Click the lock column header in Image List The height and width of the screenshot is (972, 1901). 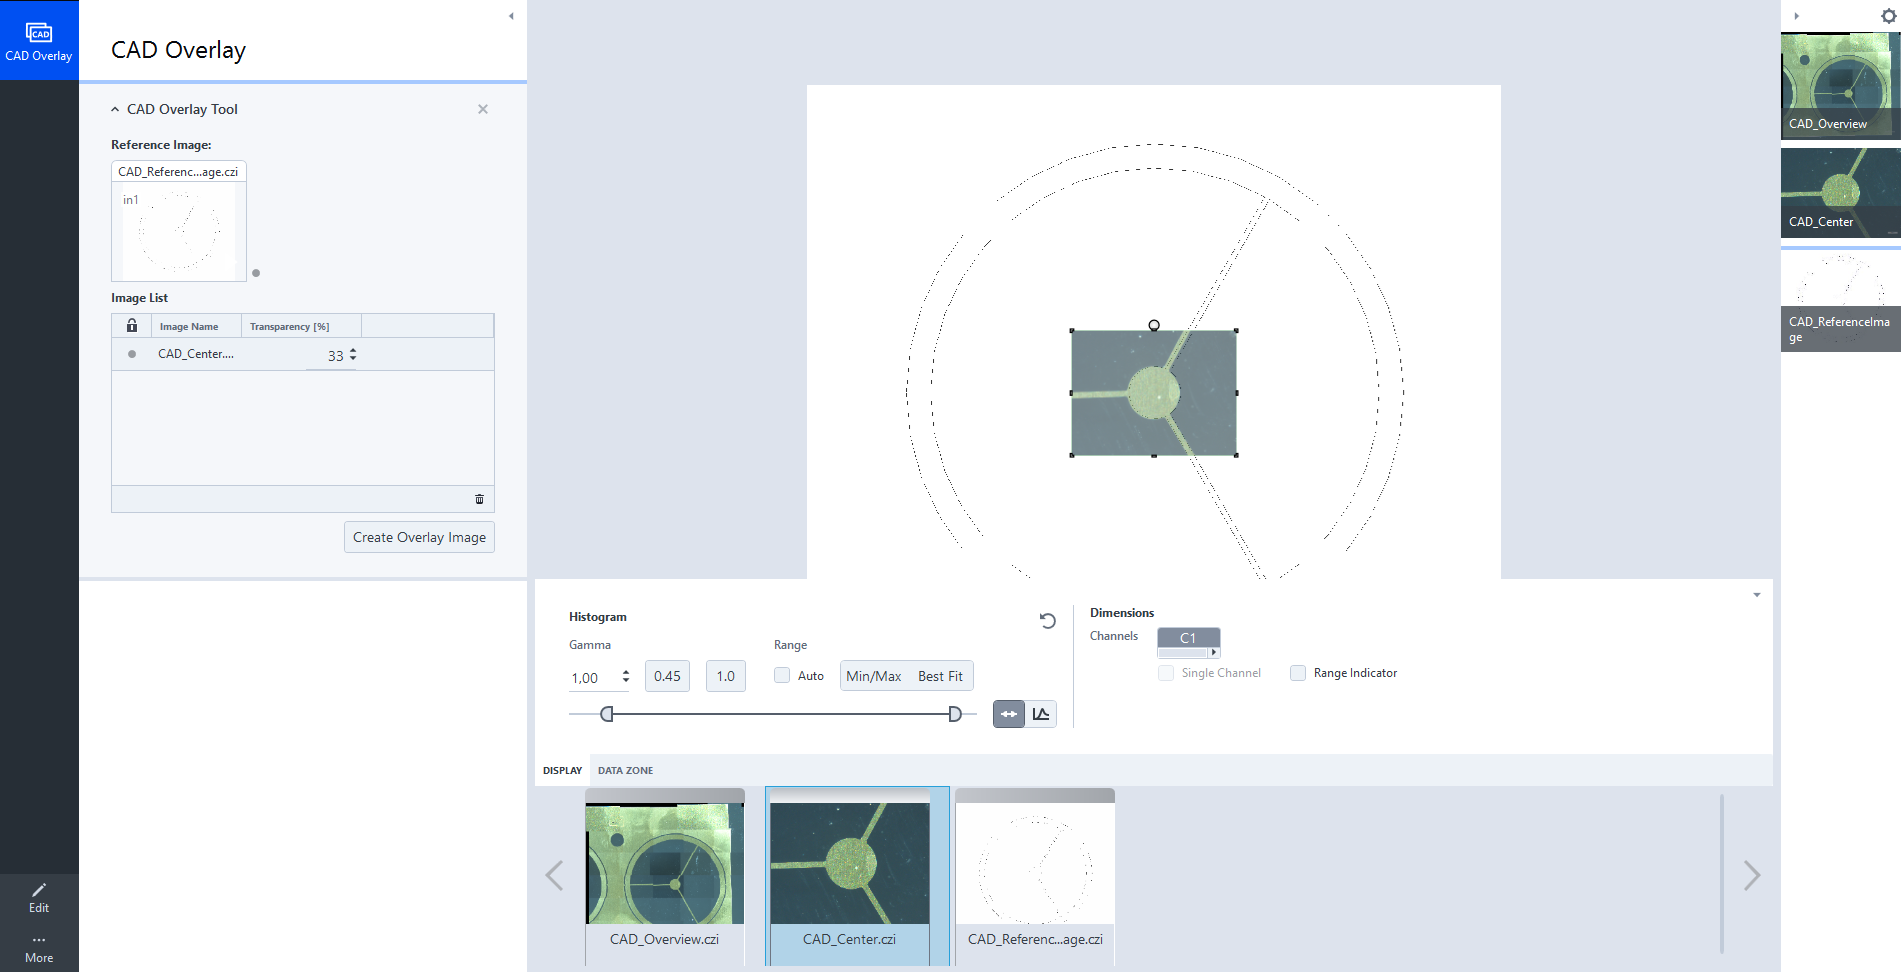131,325
